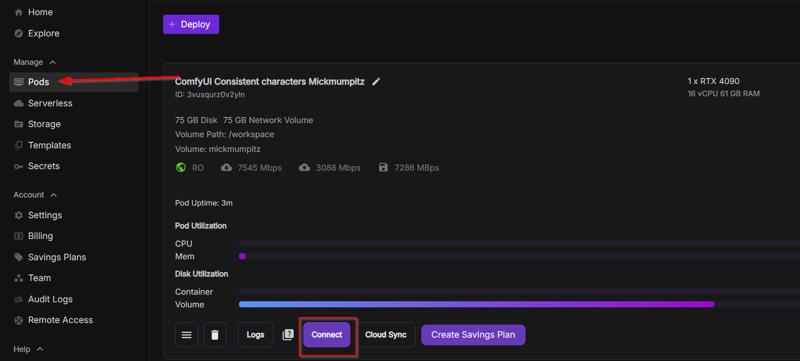Screen dimensions: 800x361
Task: Click the Volume Path /workspace text
Action: coord(224,135)
